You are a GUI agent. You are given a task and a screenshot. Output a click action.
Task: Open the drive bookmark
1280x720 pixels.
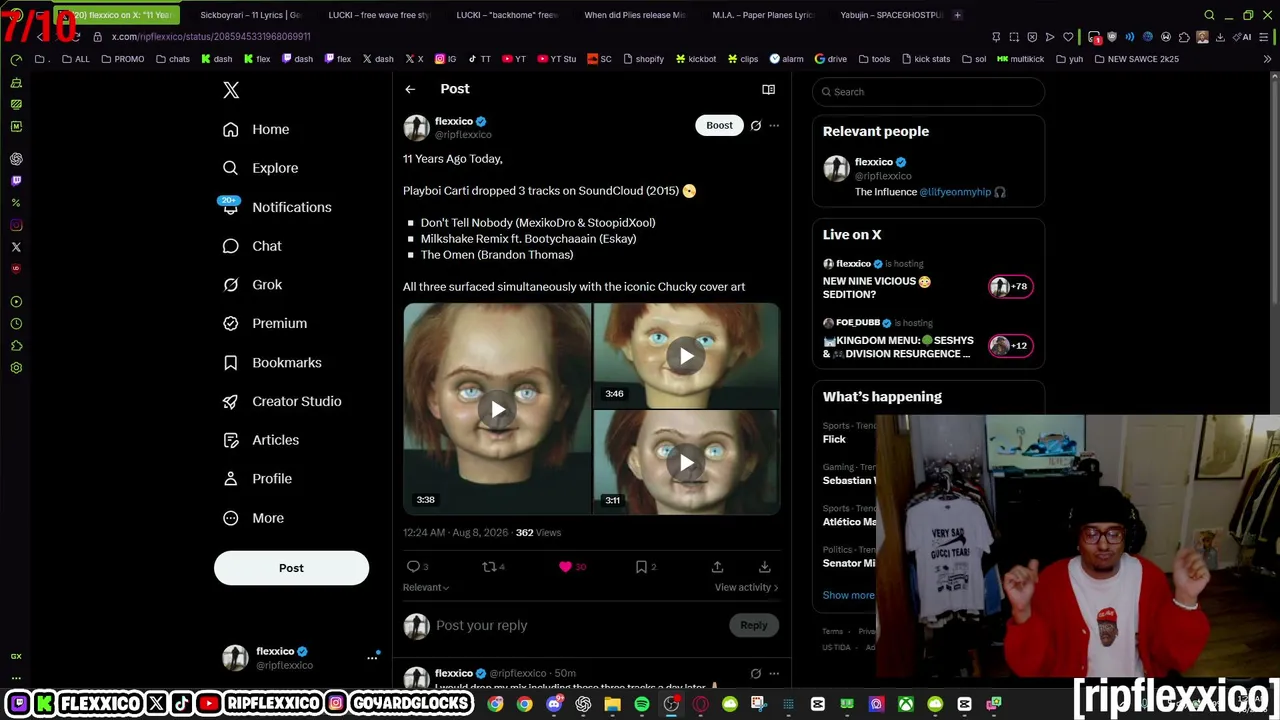(x=831, y=59)
